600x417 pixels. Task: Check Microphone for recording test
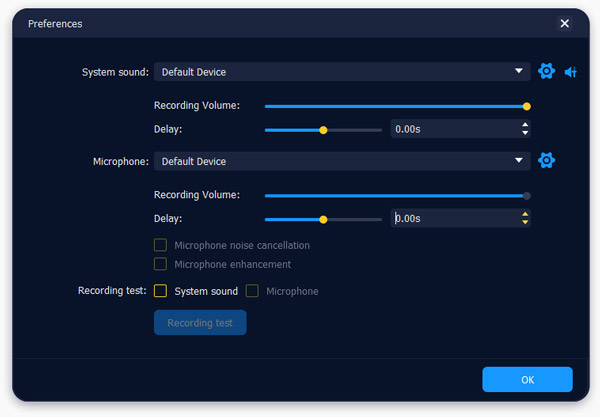click(252, 291)
